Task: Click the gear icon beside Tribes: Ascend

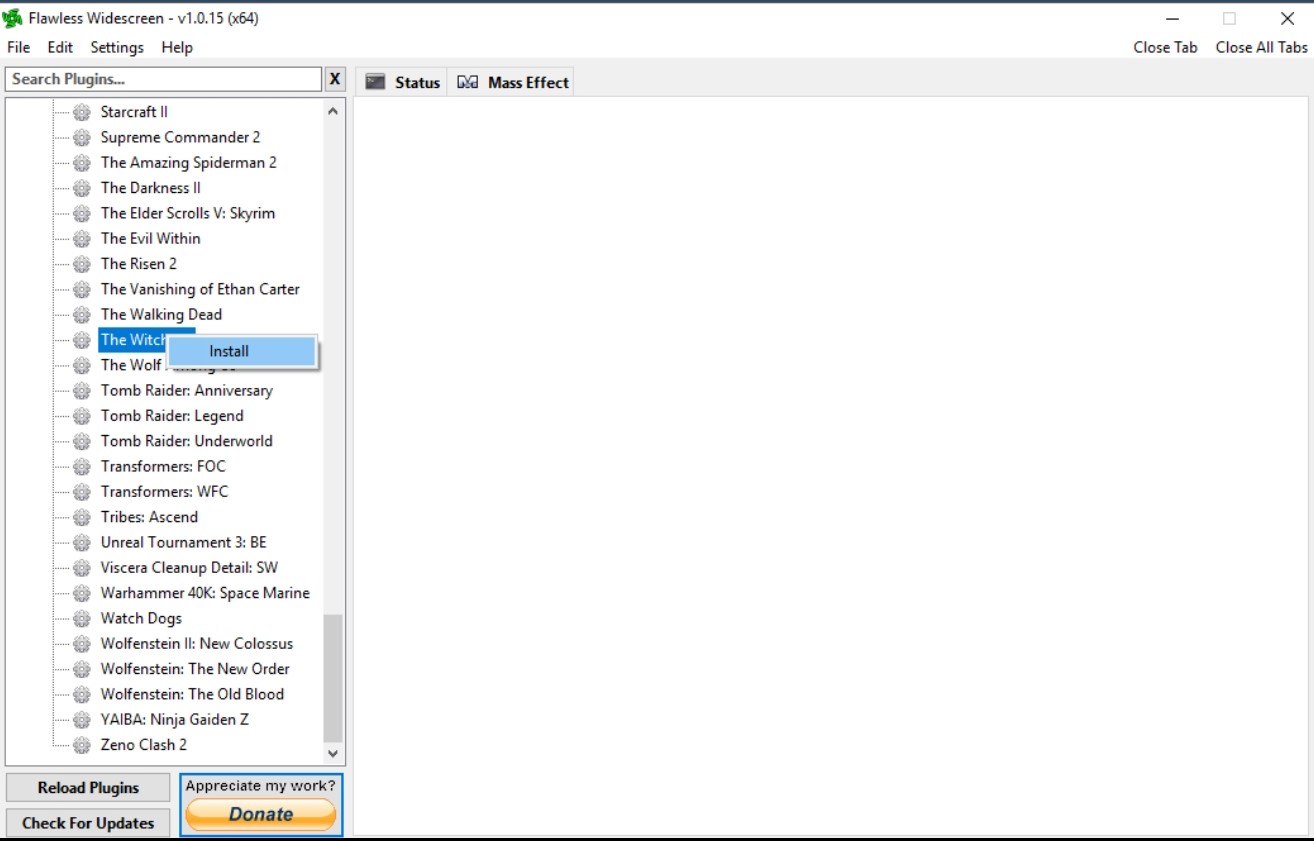Action: (x=82, y=517)
